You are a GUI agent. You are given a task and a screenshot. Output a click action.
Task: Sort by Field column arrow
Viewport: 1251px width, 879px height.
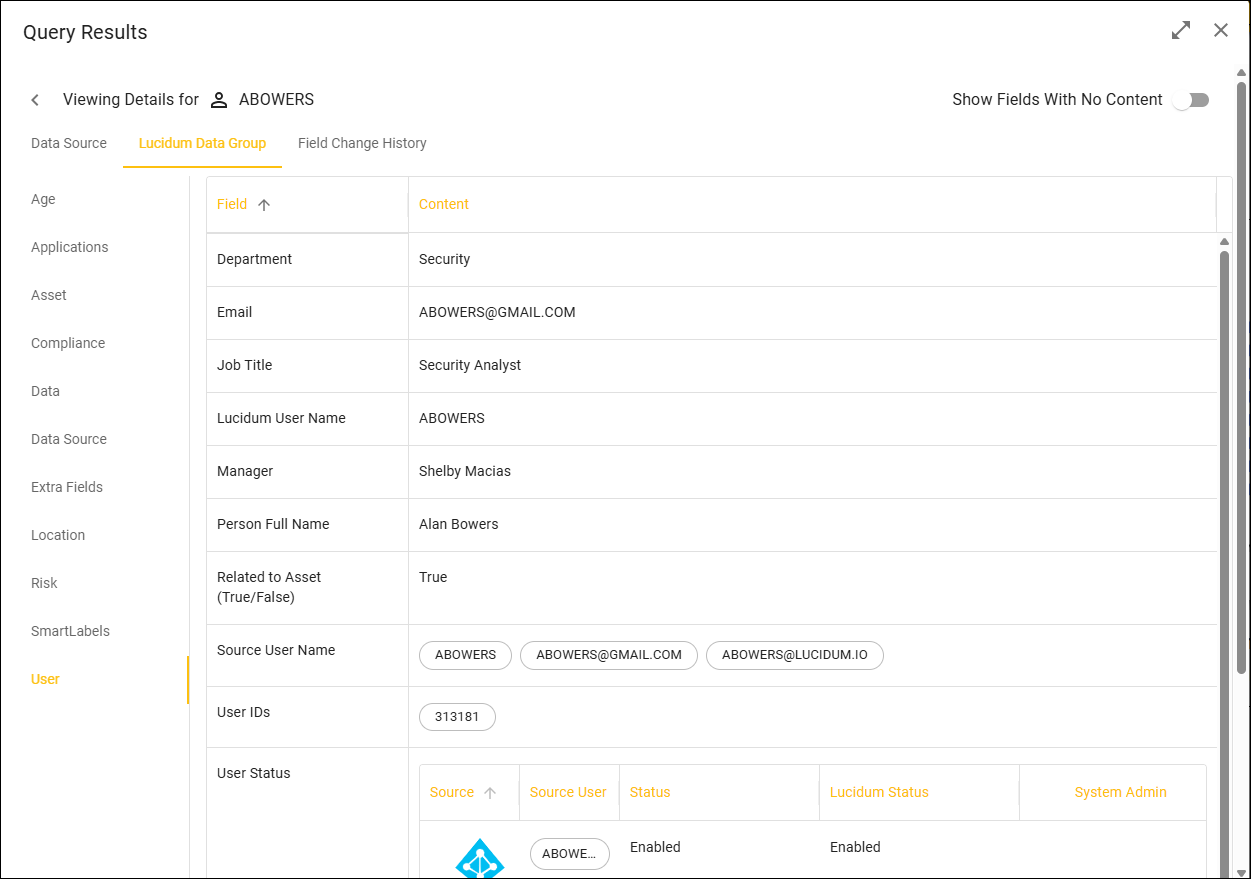click(264, 204)
